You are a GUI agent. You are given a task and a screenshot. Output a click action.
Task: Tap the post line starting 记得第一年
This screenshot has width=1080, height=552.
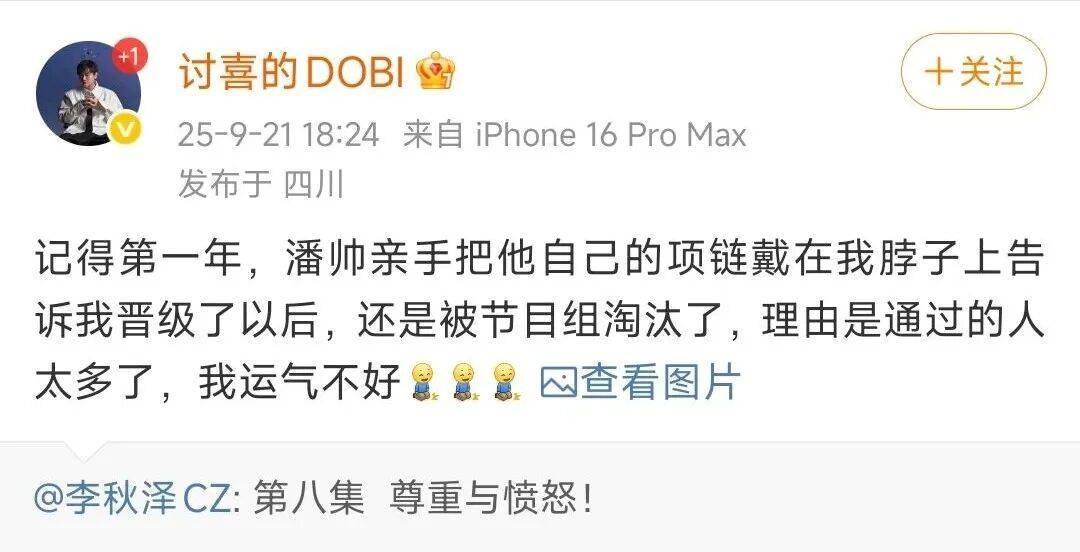539,262
